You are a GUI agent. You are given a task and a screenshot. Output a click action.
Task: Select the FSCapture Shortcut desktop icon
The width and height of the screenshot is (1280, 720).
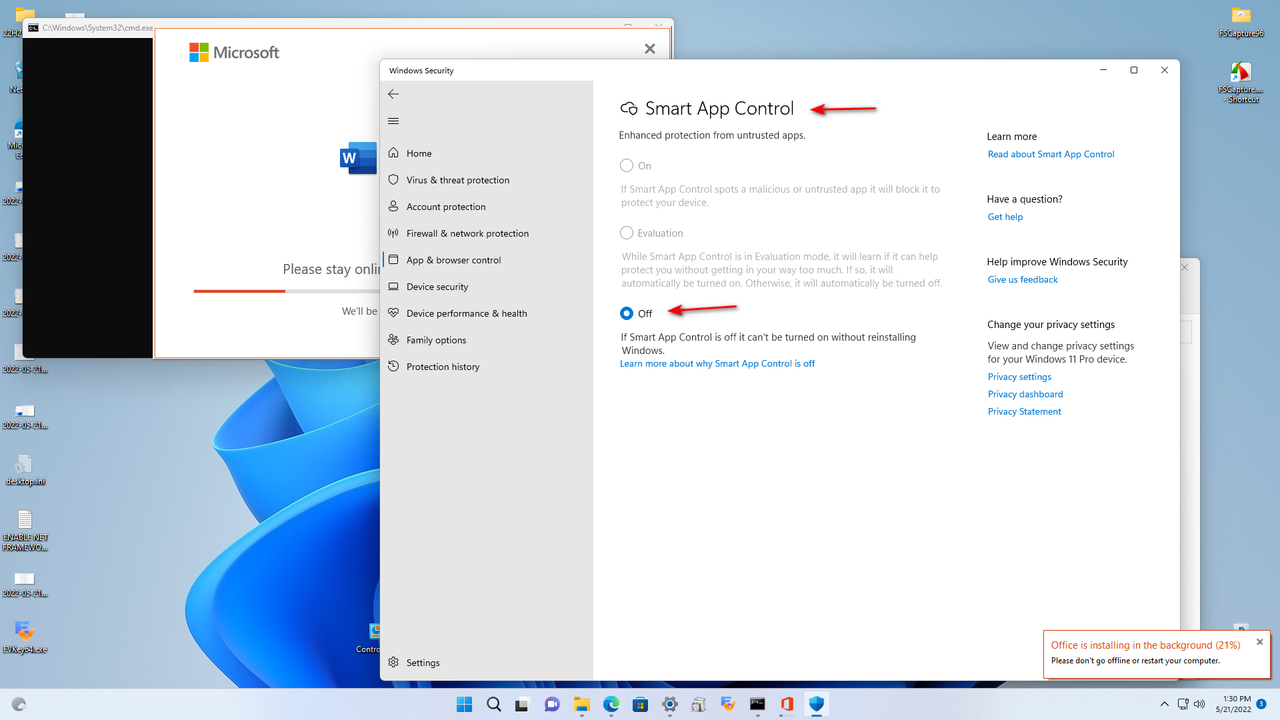(1241, 84)
